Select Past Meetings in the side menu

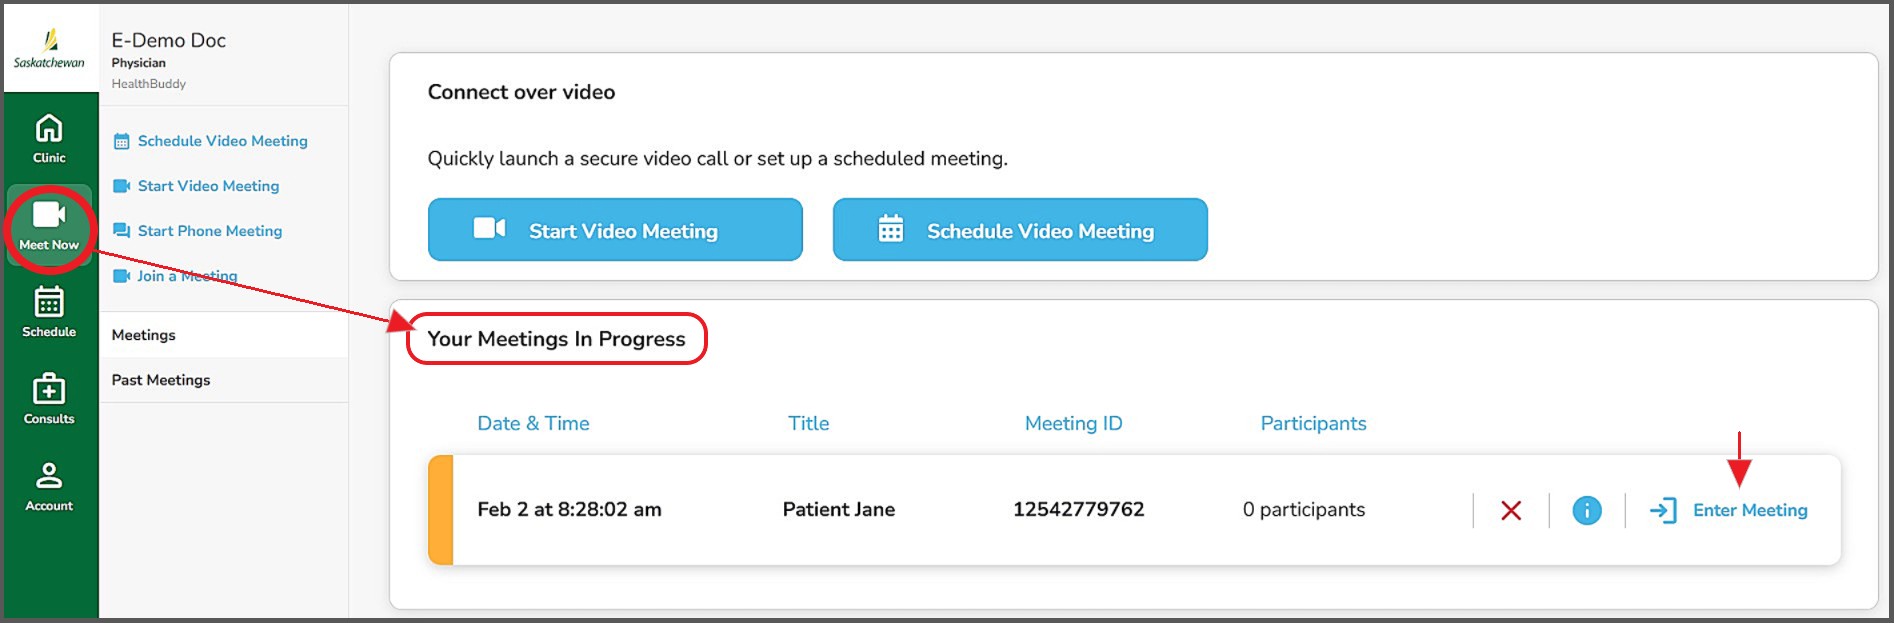coord(161,380)
